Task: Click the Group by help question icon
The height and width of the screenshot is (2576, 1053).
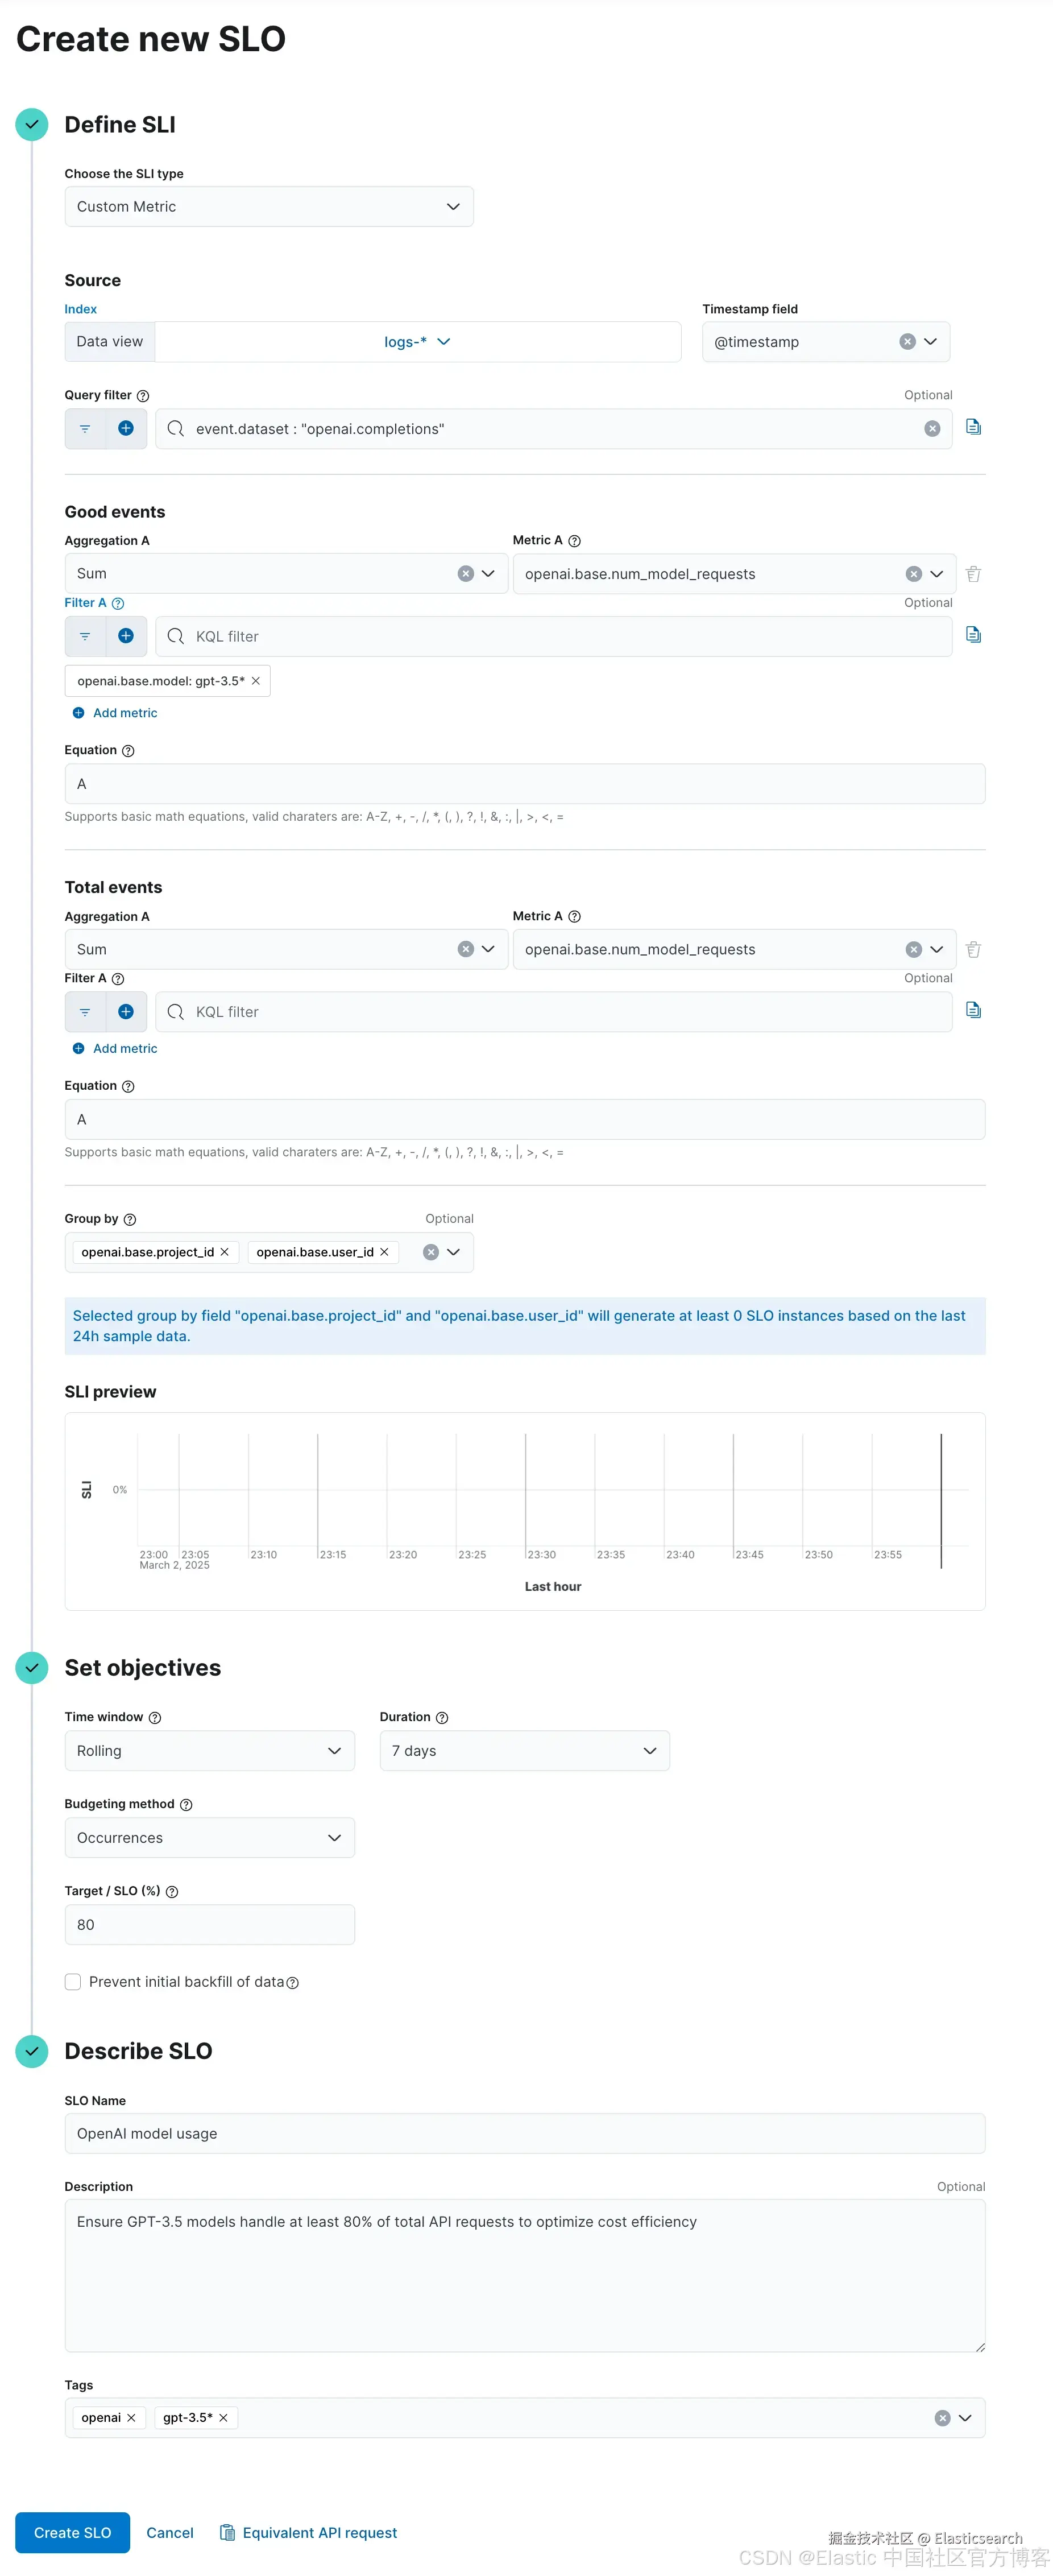Action: [130, 1219]
